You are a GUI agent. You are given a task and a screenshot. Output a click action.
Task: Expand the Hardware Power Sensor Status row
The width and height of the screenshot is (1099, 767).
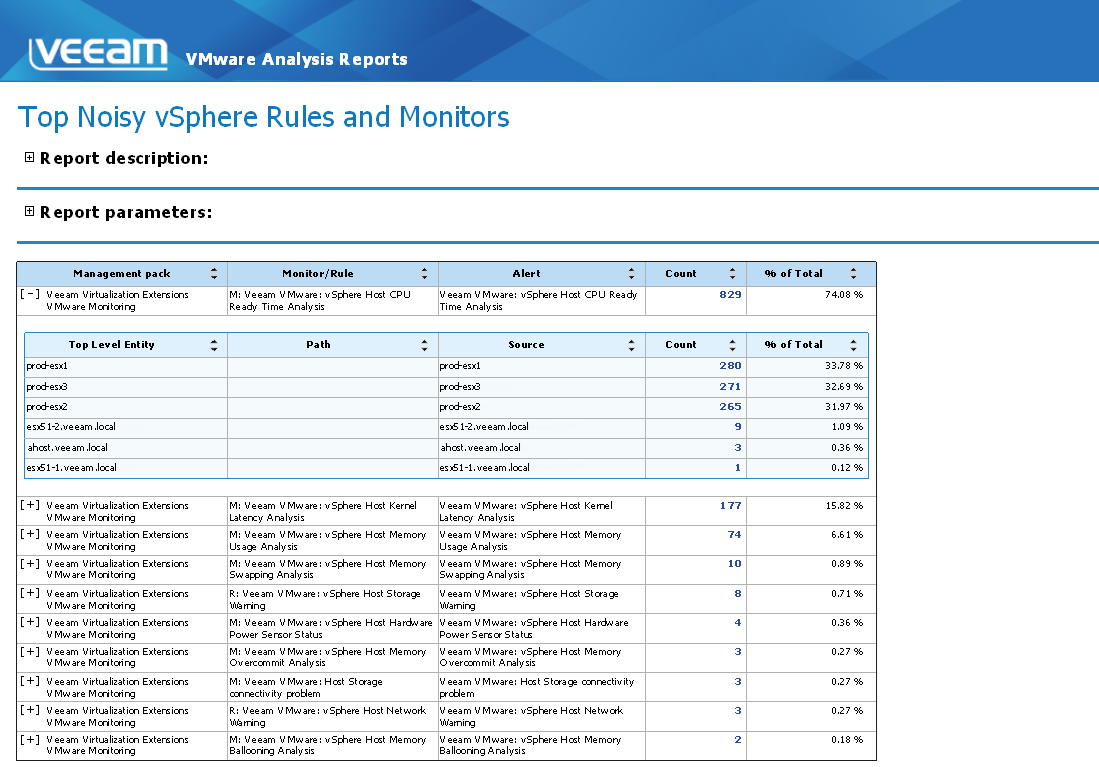[x=30, y=622]
